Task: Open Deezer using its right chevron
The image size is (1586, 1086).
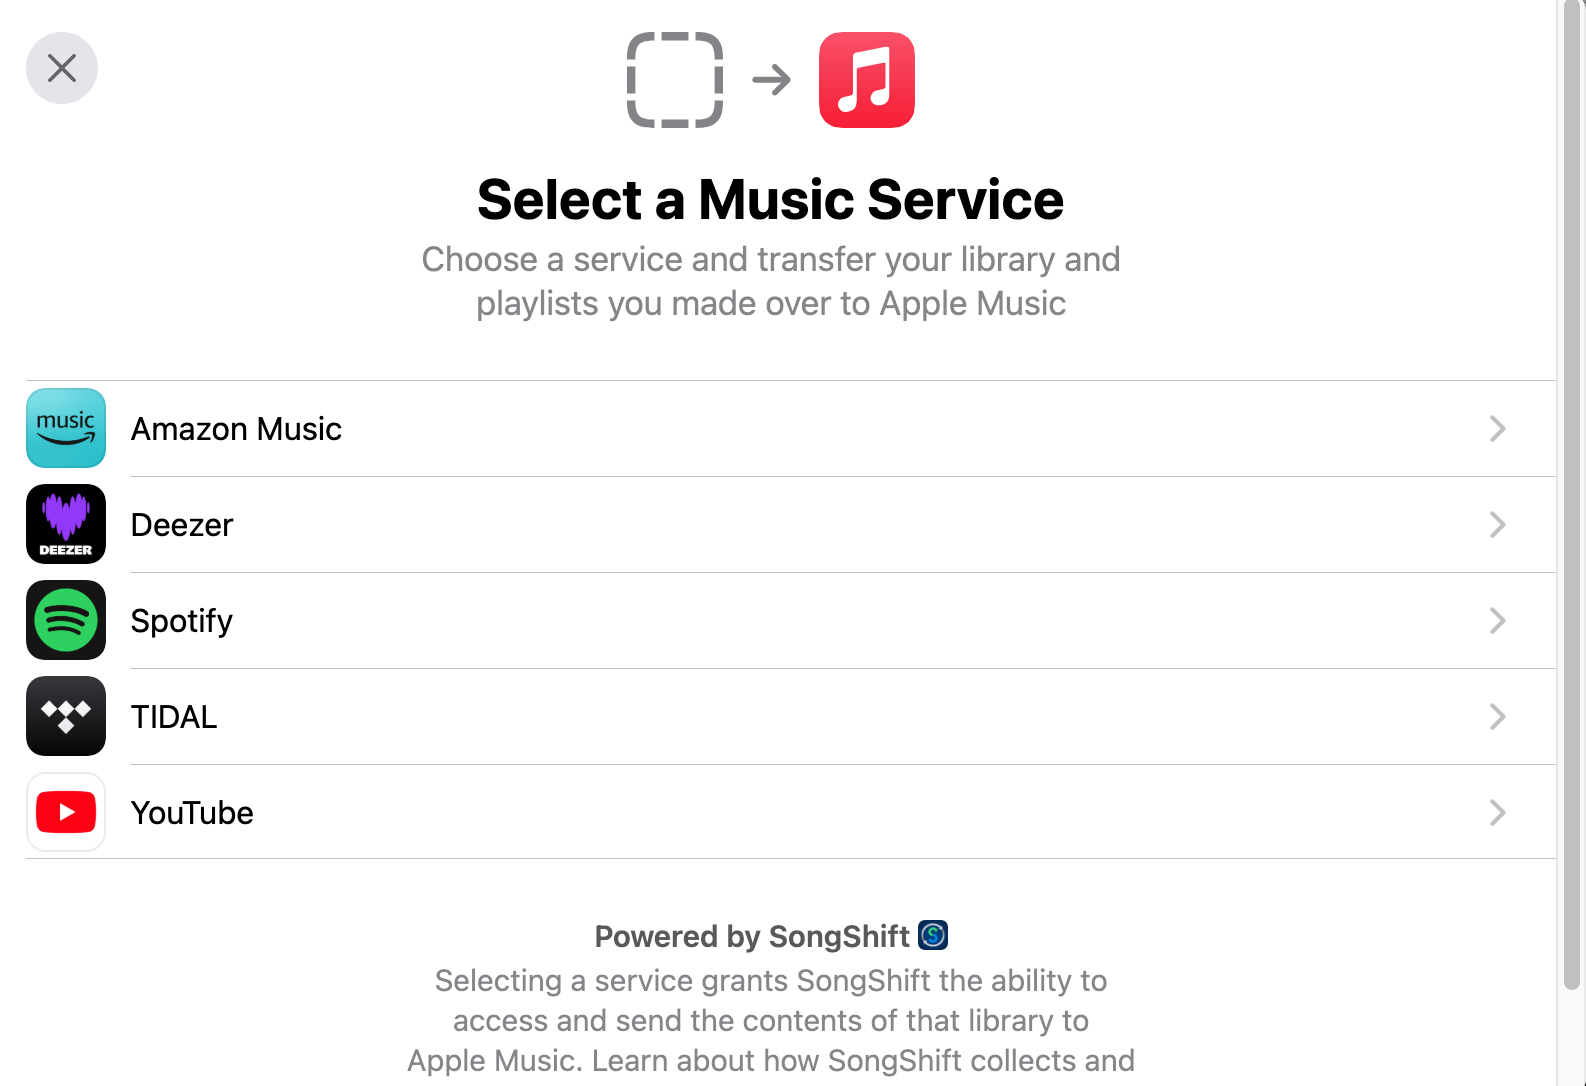Action: (1497, 525)
